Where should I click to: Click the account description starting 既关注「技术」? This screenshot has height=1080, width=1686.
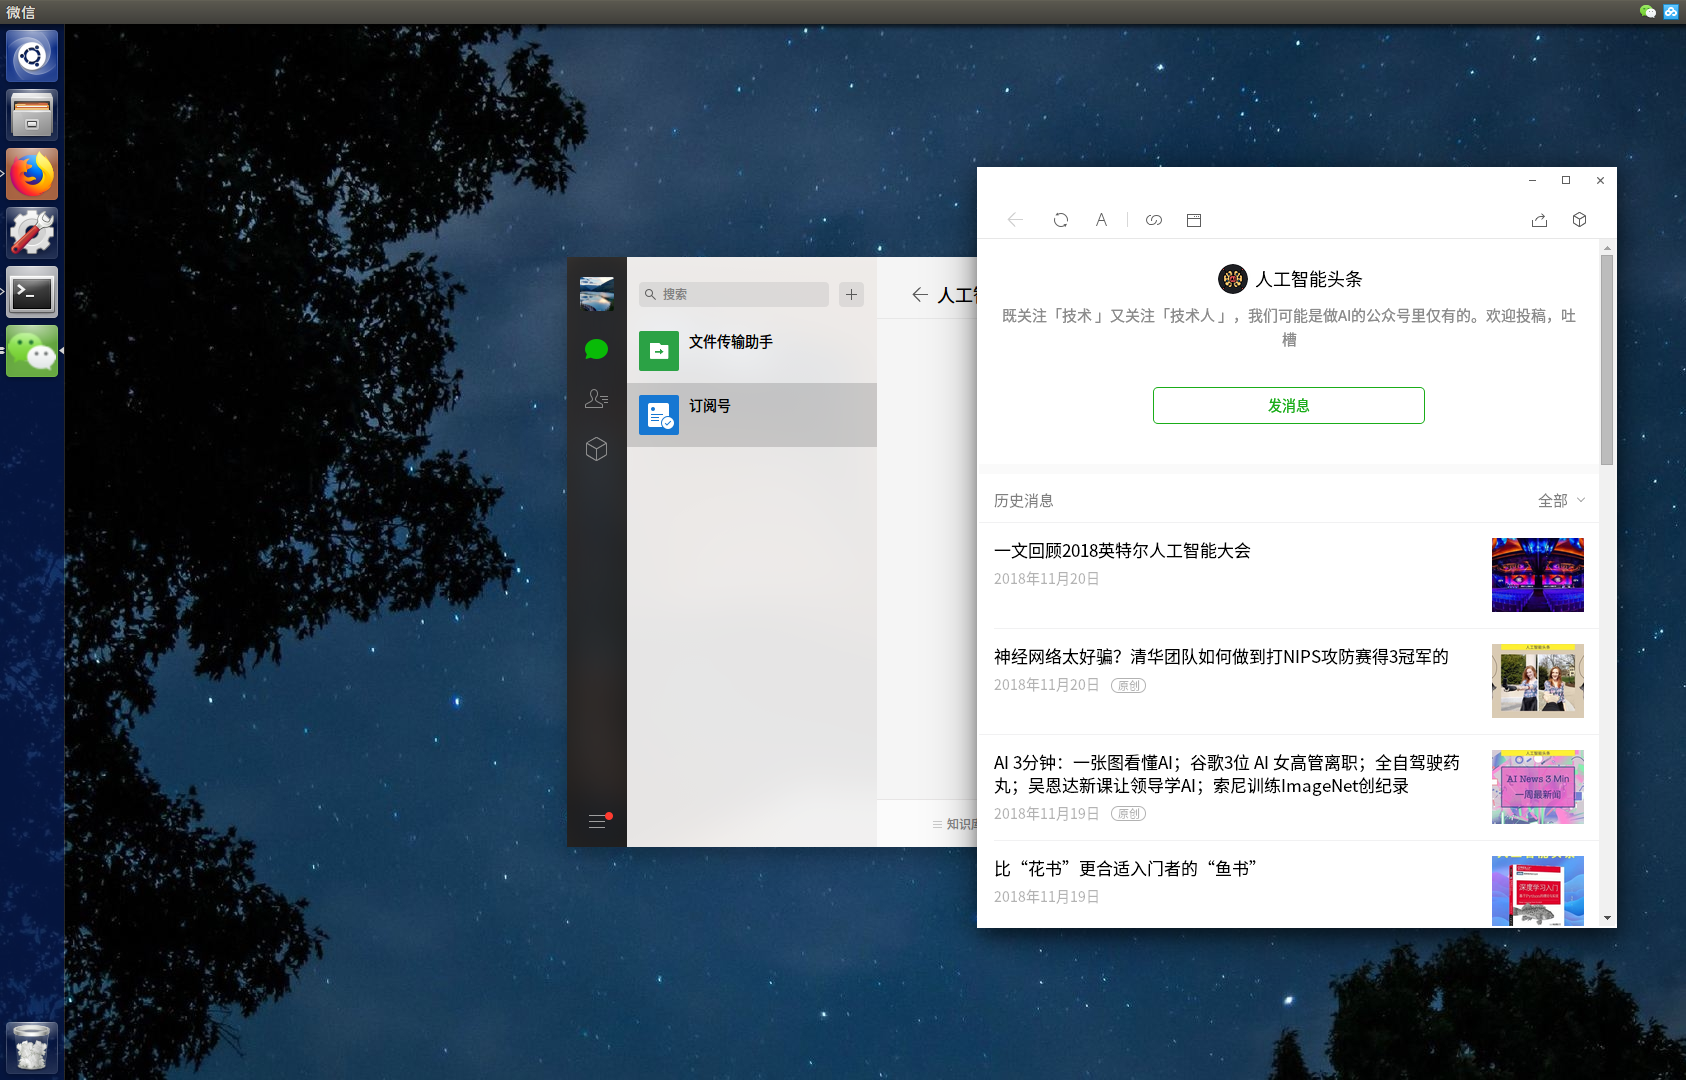coord(1288,328)
